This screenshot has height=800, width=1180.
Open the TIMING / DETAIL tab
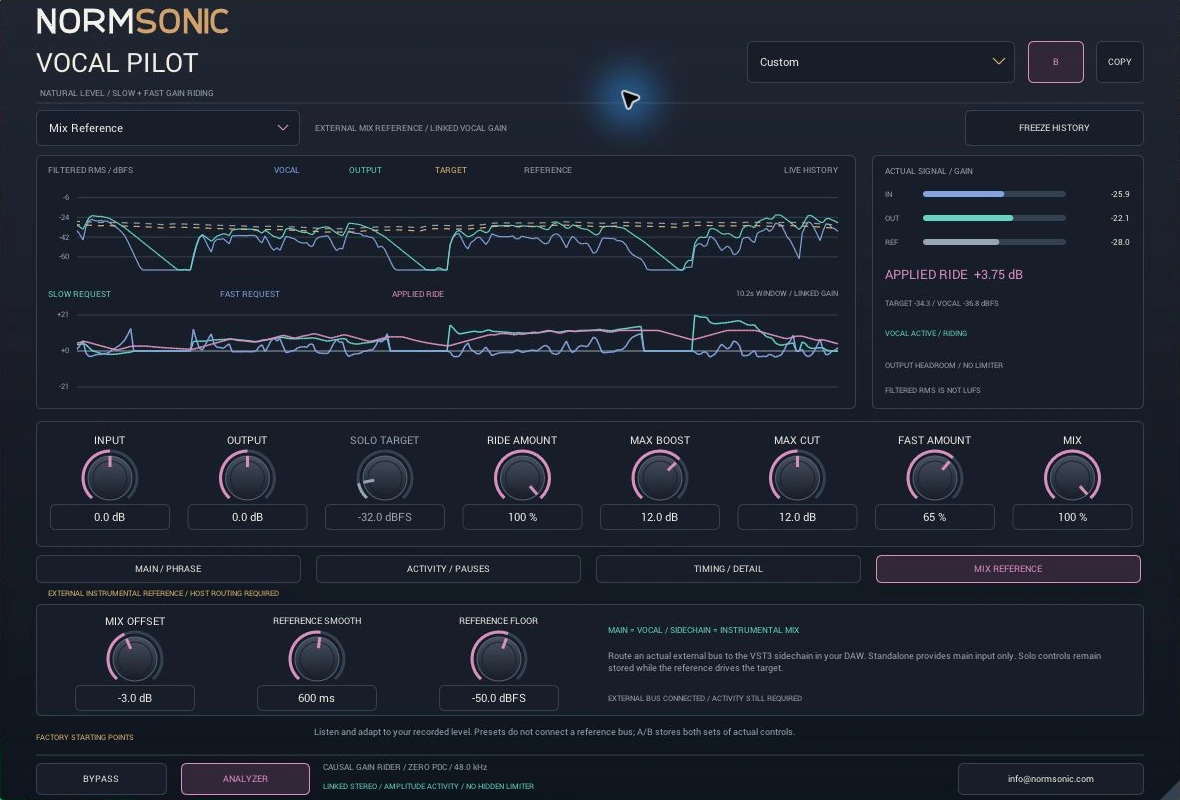pyautogui.click(x=728, y=569)
